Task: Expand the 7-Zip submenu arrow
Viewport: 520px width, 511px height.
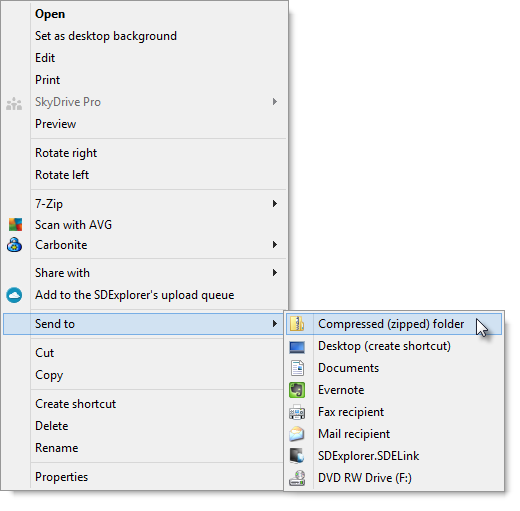Action: (x=275, y=203)
